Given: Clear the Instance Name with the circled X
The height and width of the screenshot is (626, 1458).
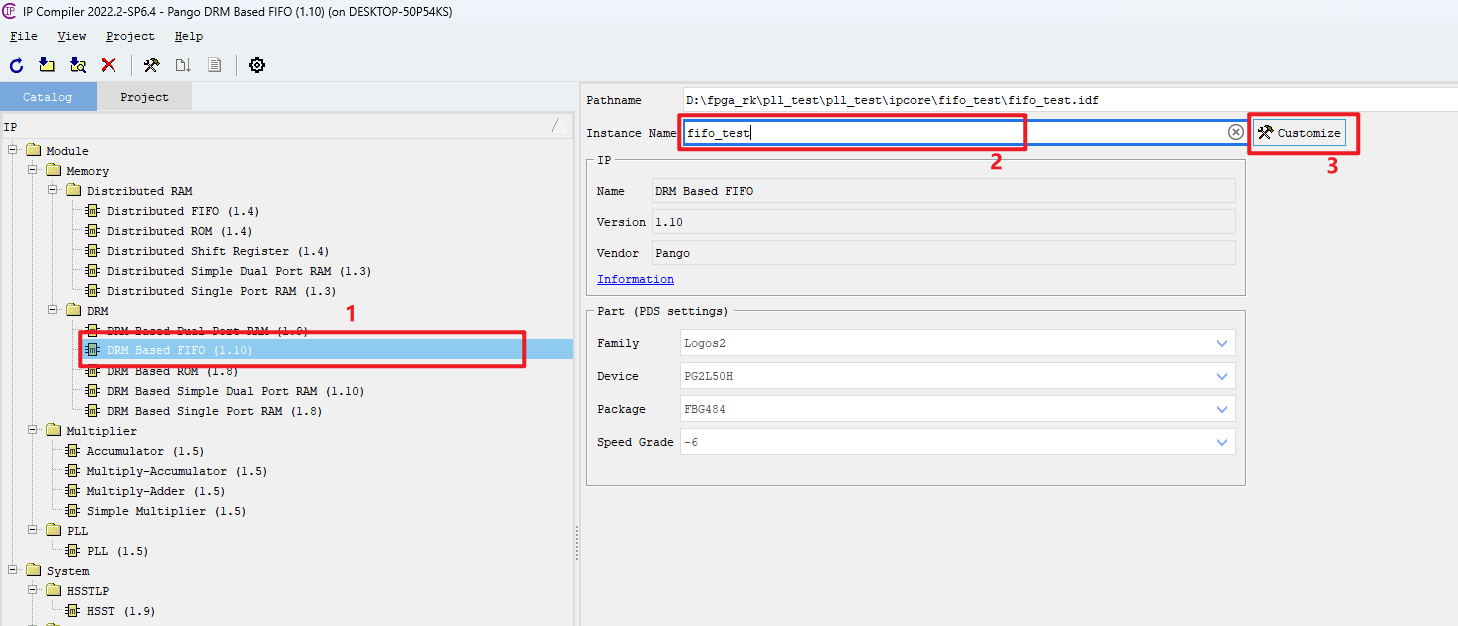Looking at the screenshot, I should pyautogui.click(x=1235, y=131).
